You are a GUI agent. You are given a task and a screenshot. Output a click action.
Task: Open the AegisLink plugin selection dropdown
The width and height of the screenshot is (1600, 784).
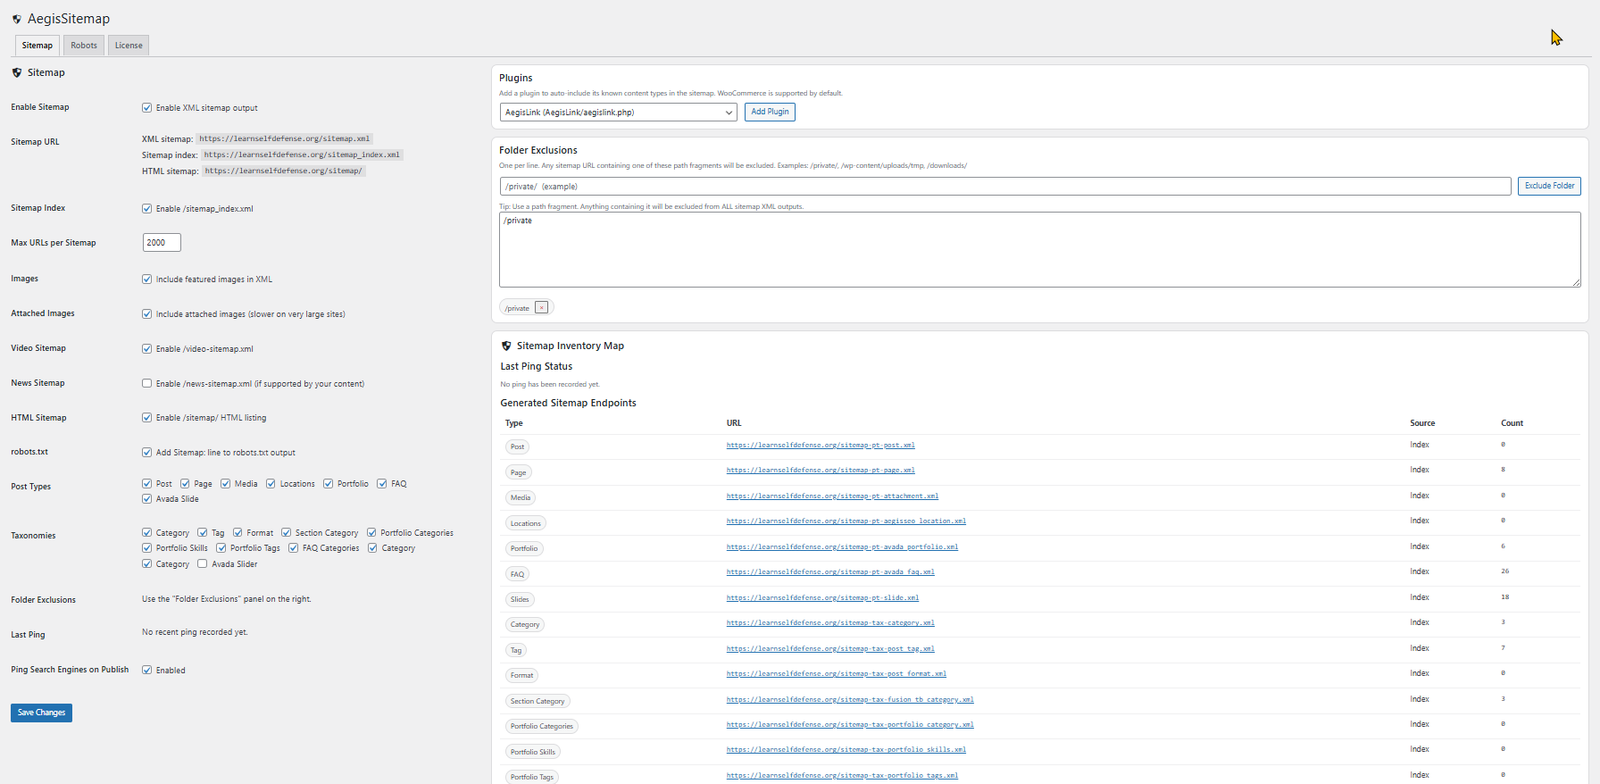(x=618, y=112)
